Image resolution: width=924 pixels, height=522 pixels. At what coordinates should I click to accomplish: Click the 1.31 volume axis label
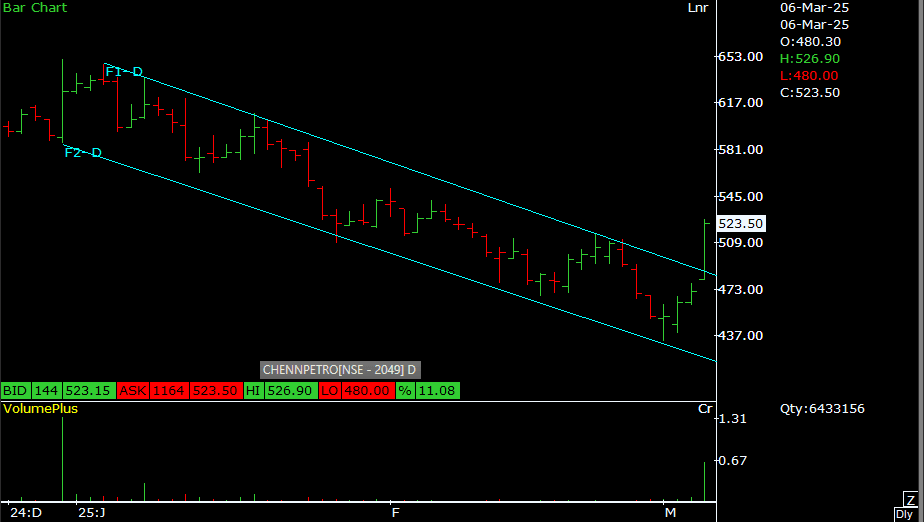pyautogui.click(x=732, y=419)
